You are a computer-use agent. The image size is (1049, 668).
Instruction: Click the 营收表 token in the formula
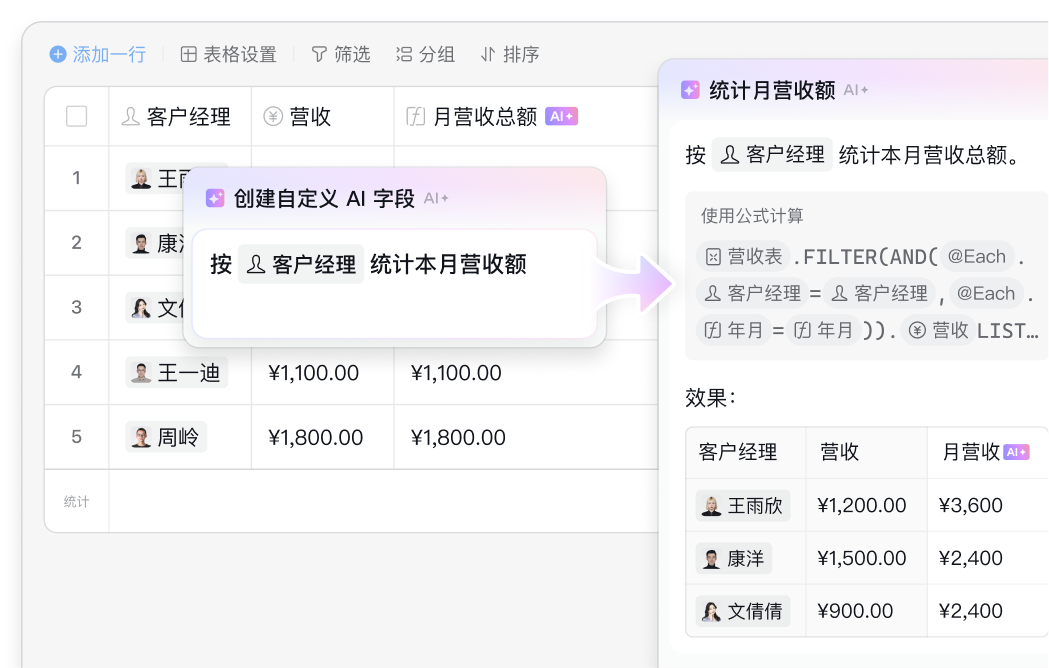[x=743, y=256]
